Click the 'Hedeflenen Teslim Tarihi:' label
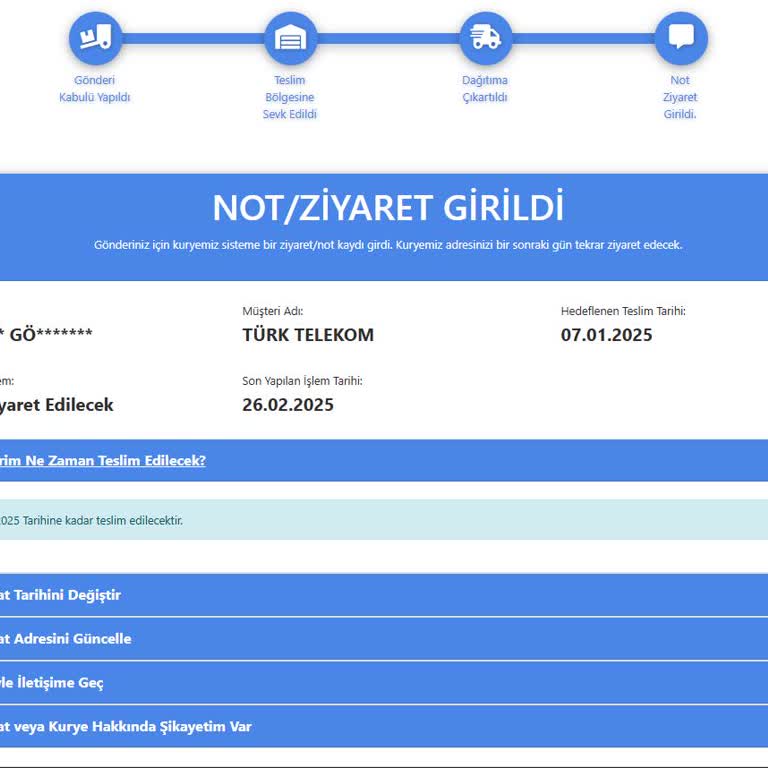Image resolution: width=768 pixels, height=768 pixels. [623, 311]
